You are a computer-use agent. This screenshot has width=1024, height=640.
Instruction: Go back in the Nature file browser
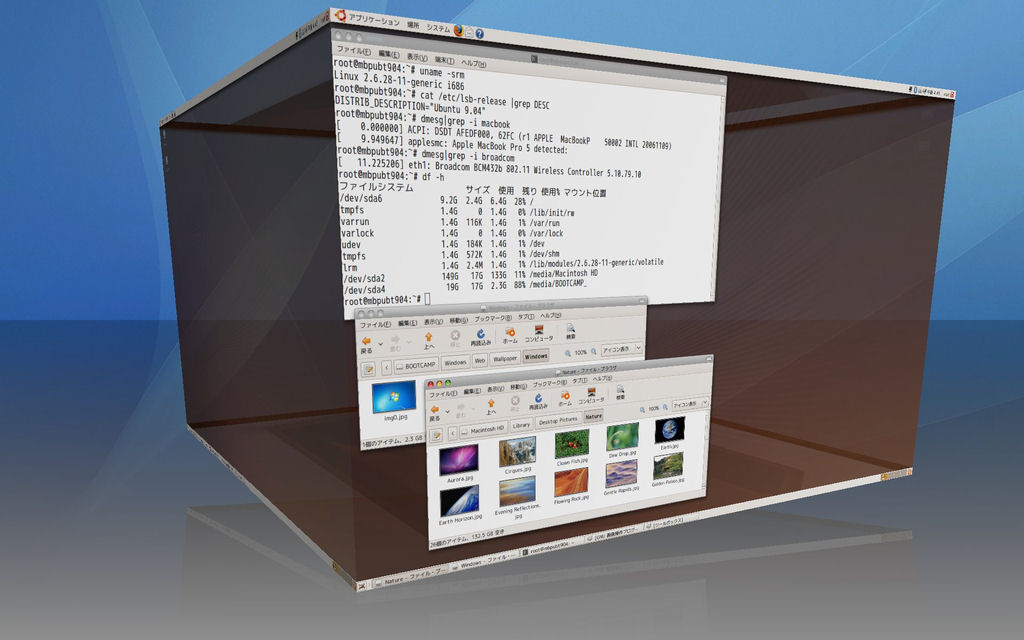point(435,414)
